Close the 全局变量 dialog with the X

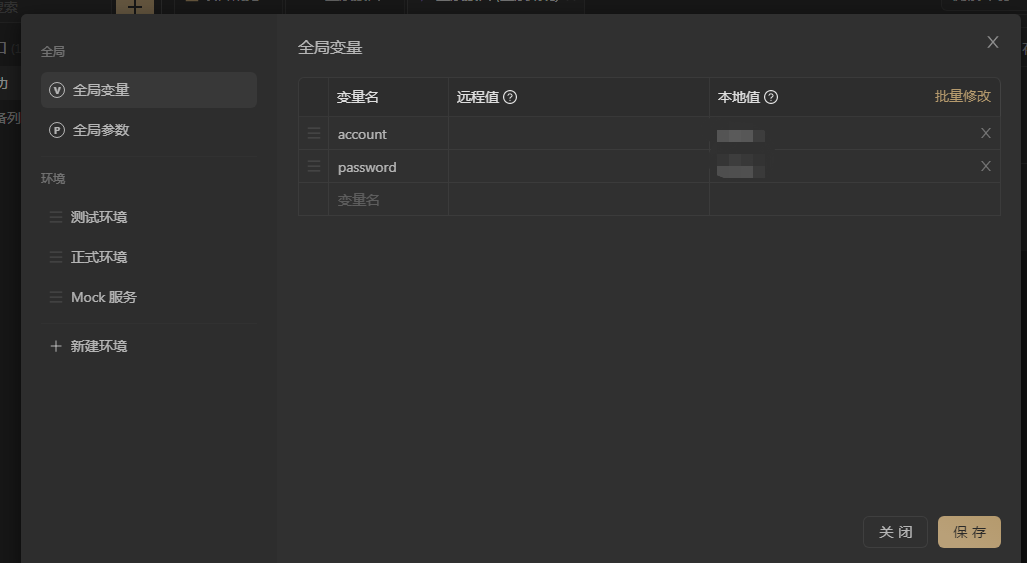coord(993,42)
